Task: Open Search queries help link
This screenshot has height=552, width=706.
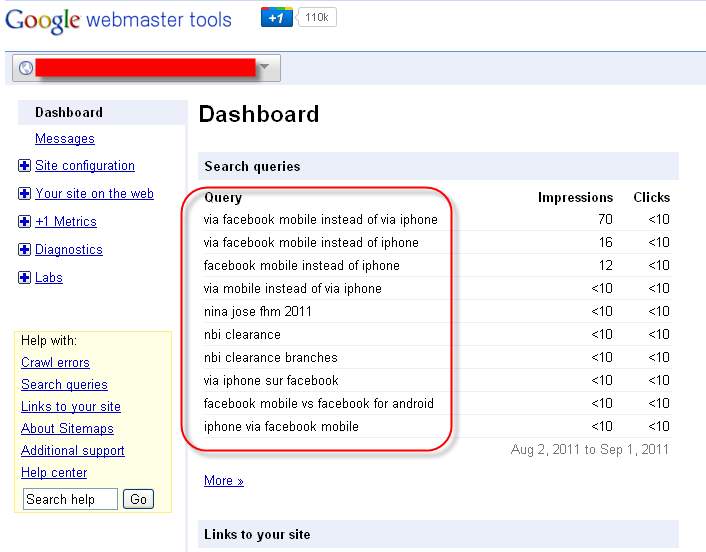Action: click(64, 385)
